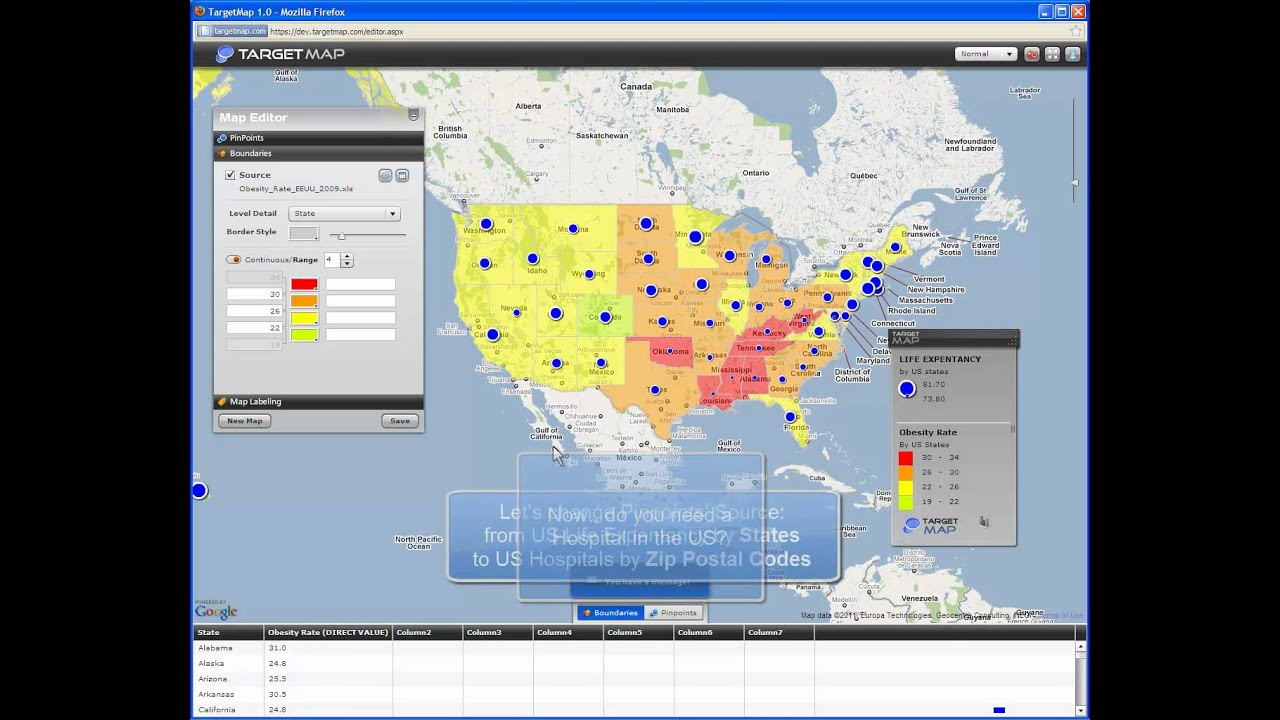Click the New Map button
The image size is (1280, 720).
(244, 421)
